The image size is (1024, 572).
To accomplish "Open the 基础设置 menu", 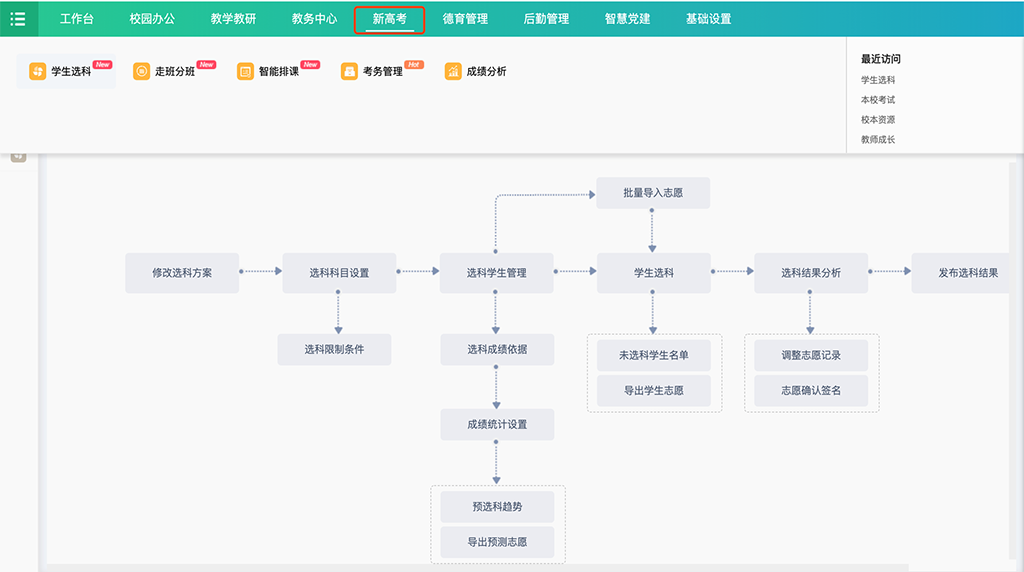I will tap(708, 19).
